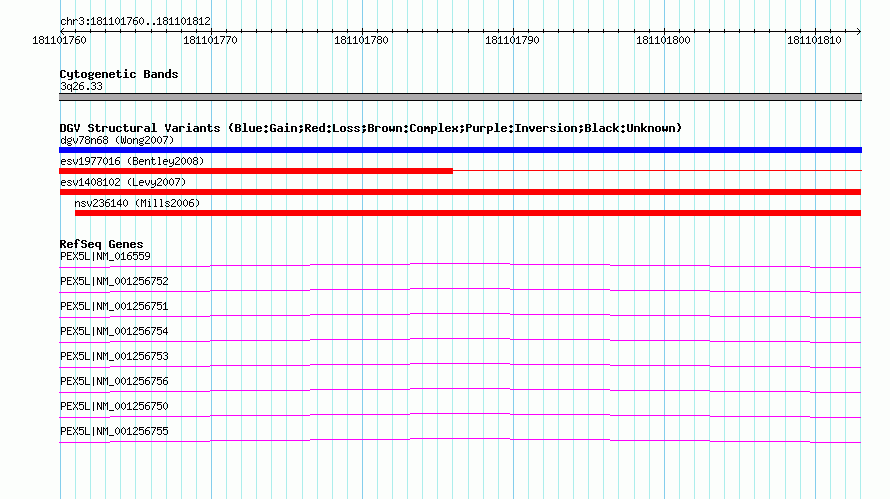Click the PEX5L|NM_001256755 transcript label
Viewport: 890px width, 499px height.
(x=114, y=431)
